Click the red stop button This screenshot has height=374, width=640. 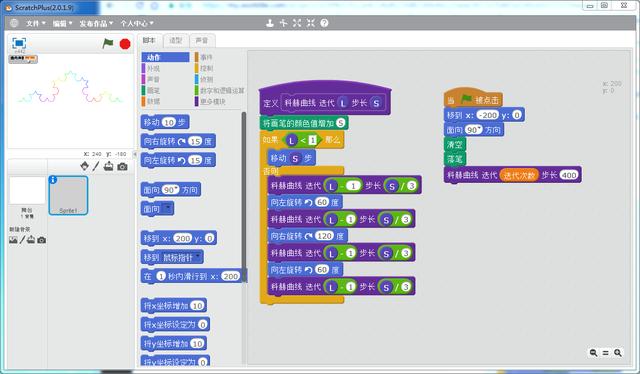(125, 44)
